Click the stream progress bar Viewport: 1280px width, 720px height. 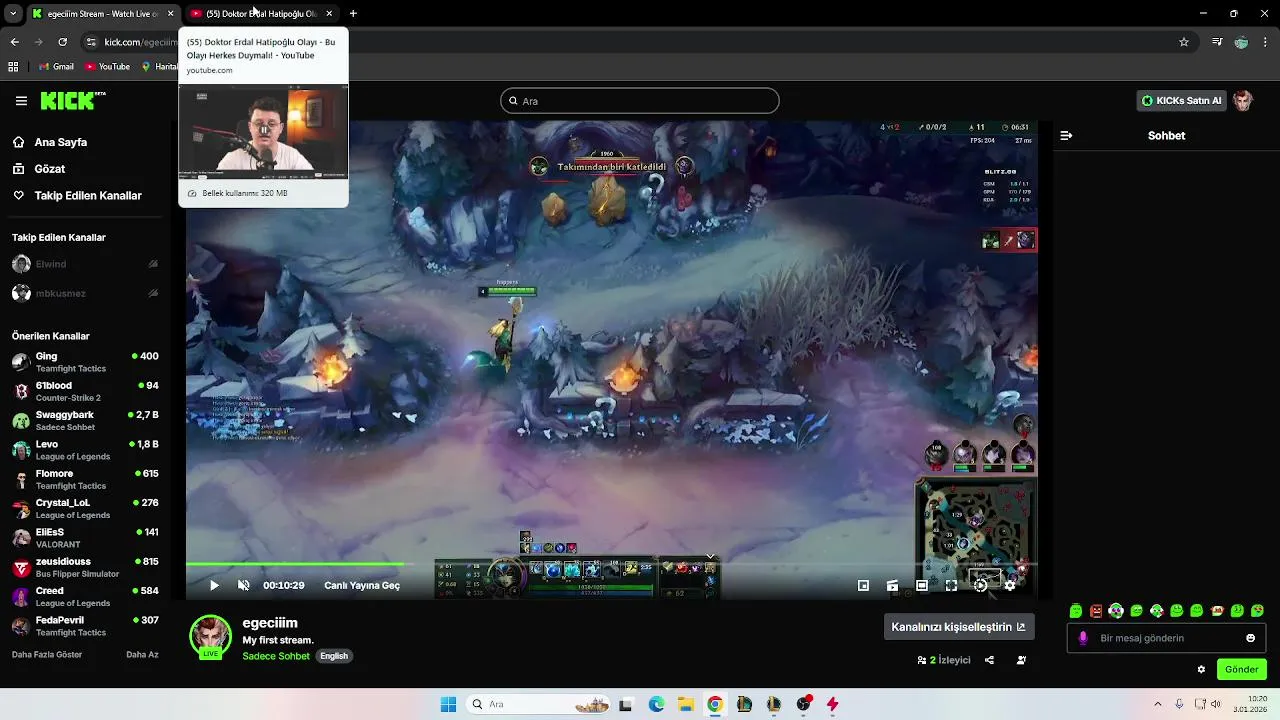click(x=611, y=565)
